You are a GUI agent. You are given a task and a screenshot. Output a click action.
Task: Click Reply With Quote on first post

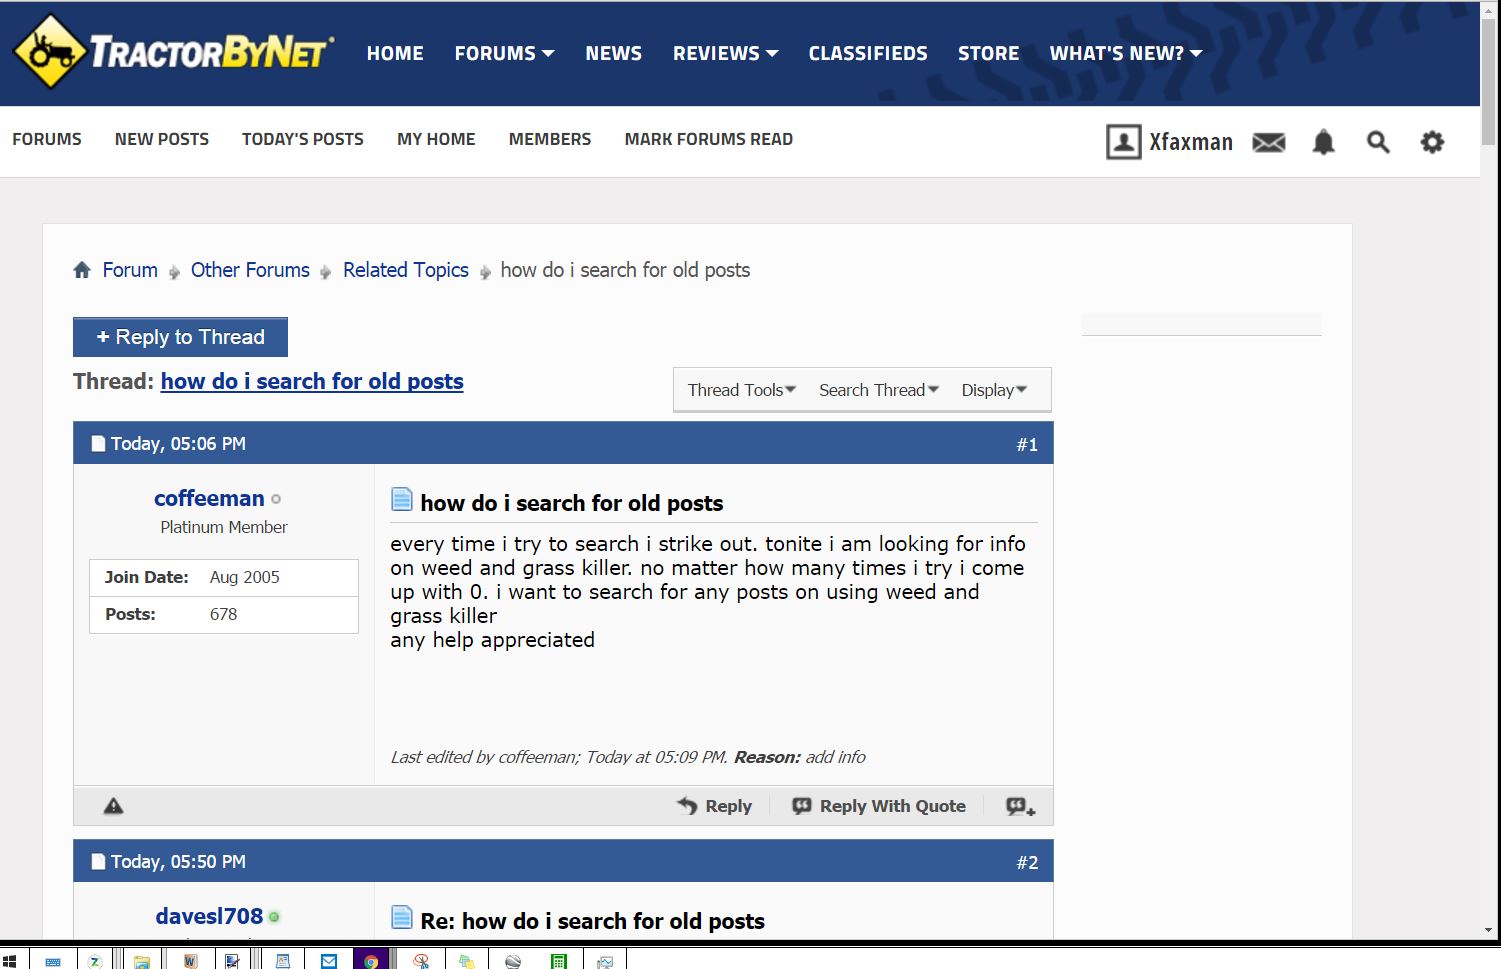pos(880,806)
